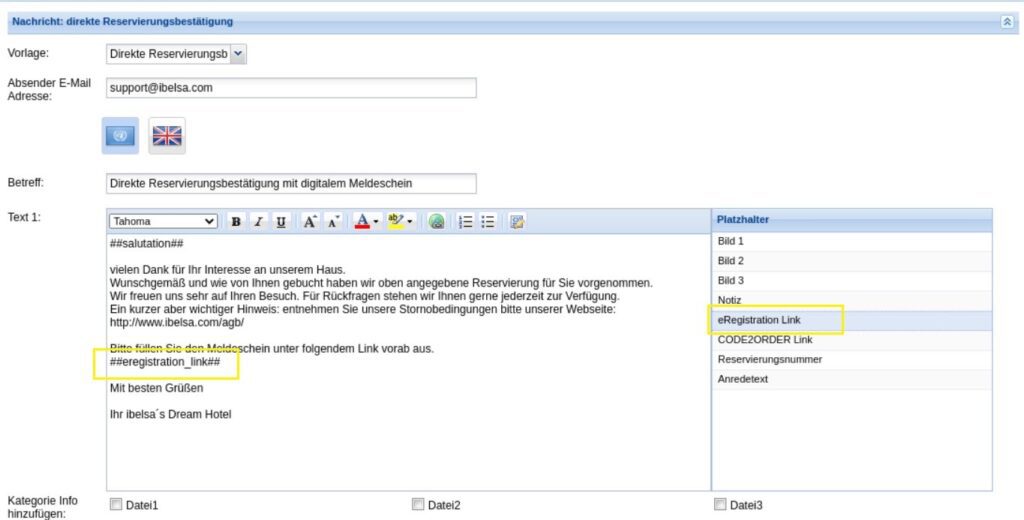Screen dimensions: 1024x520
Task: Create a numbered list
Action: (465, 222)
